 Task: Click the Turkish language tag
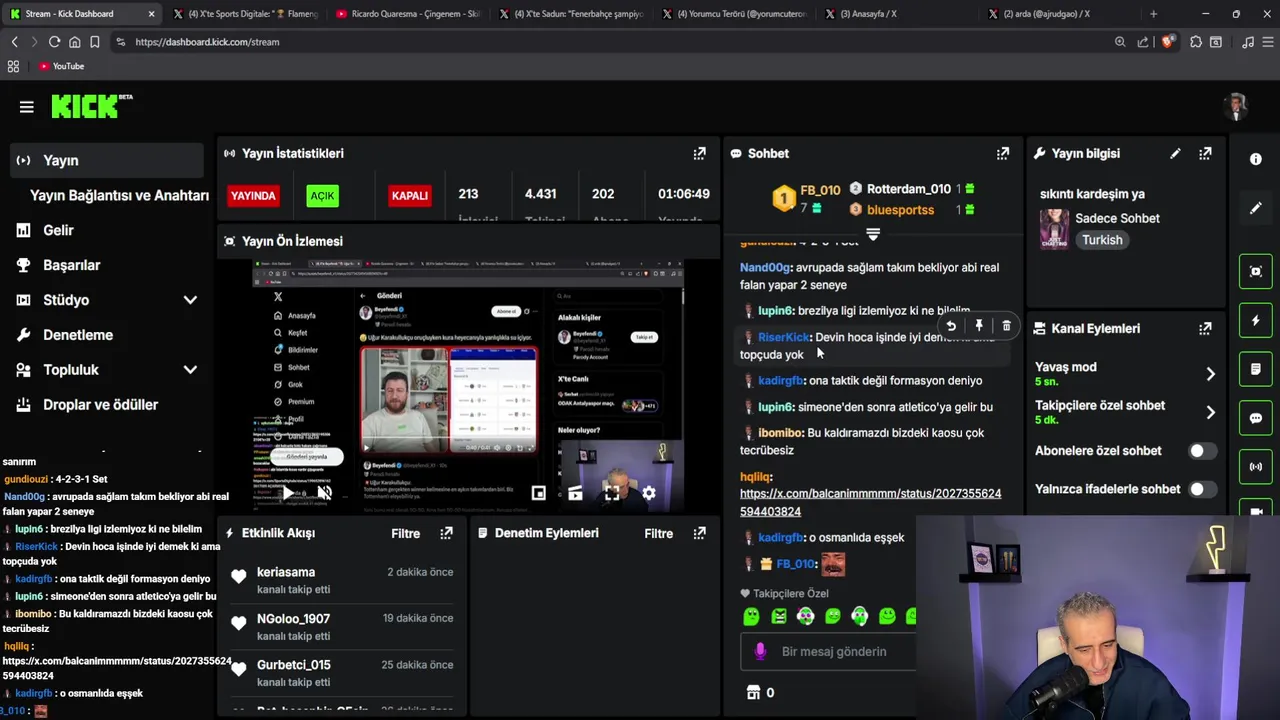1102,240
